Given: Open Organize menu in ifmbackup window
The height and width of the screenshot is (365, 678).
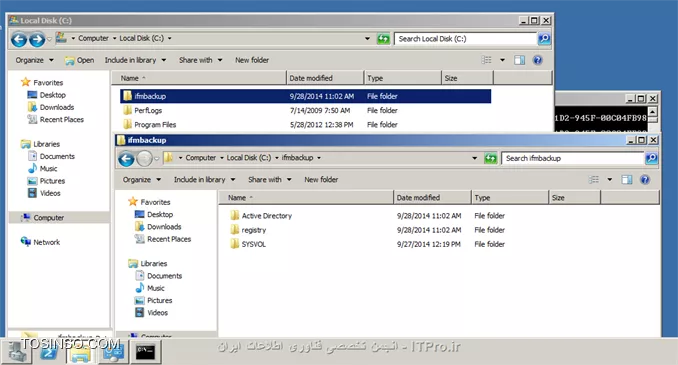Looking at the screenshot, I should pos(142,179).
